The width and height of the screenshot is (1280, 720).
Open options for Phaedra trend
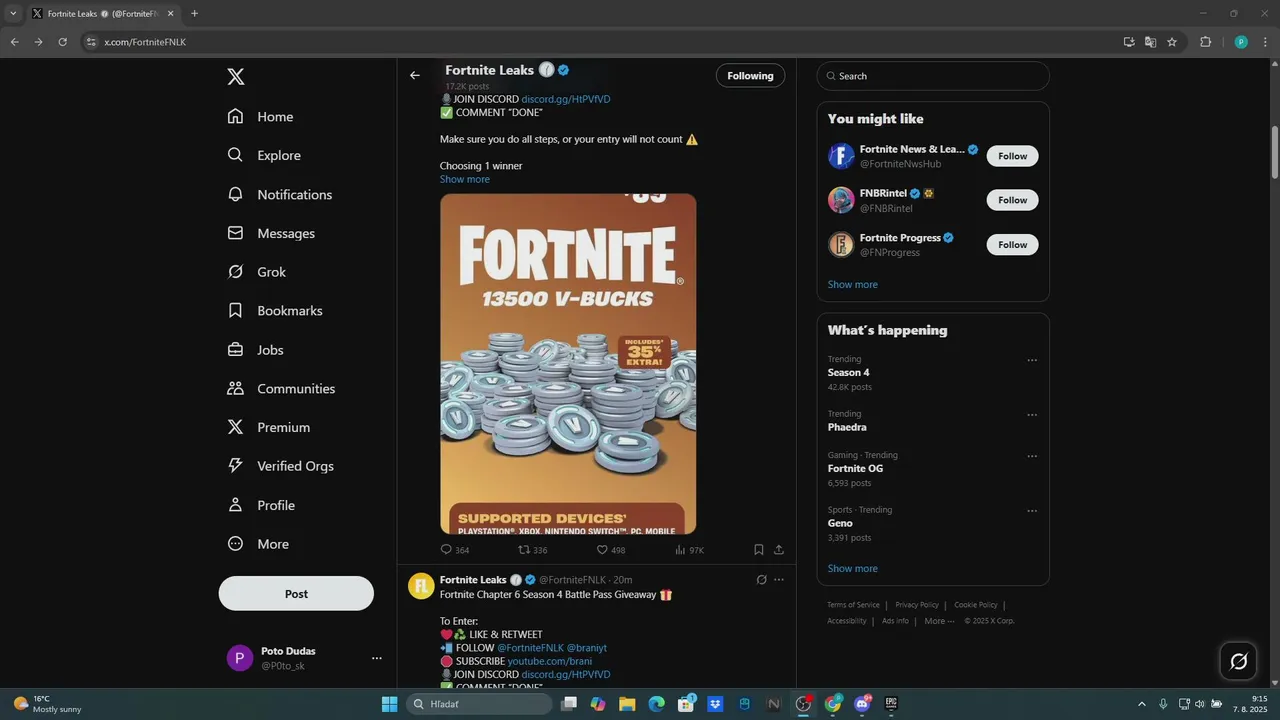pos(1032,415)
